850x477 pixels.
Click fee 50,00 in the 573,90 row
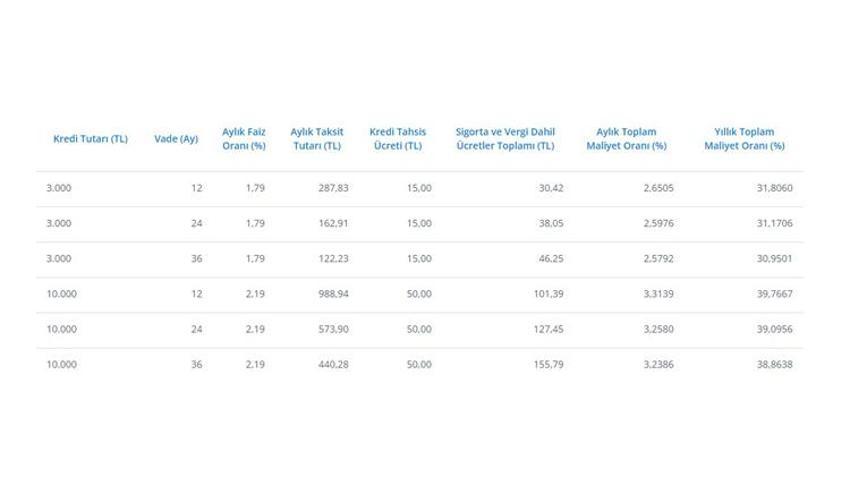coord(420,329)
